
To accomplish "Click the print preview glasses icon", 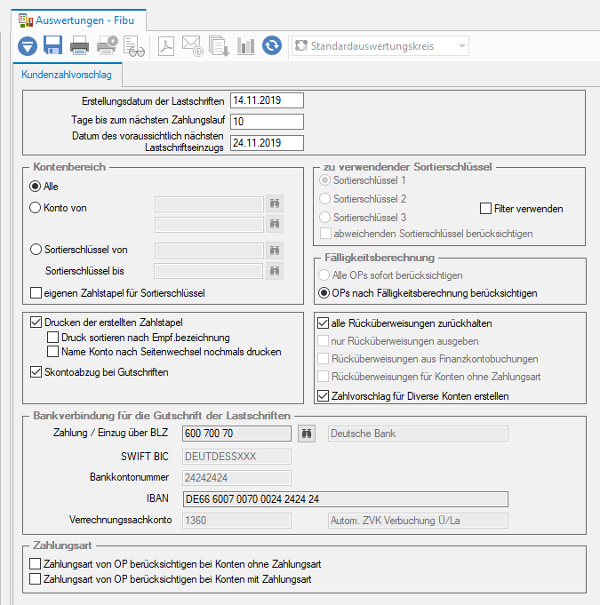I will point(134,46).
